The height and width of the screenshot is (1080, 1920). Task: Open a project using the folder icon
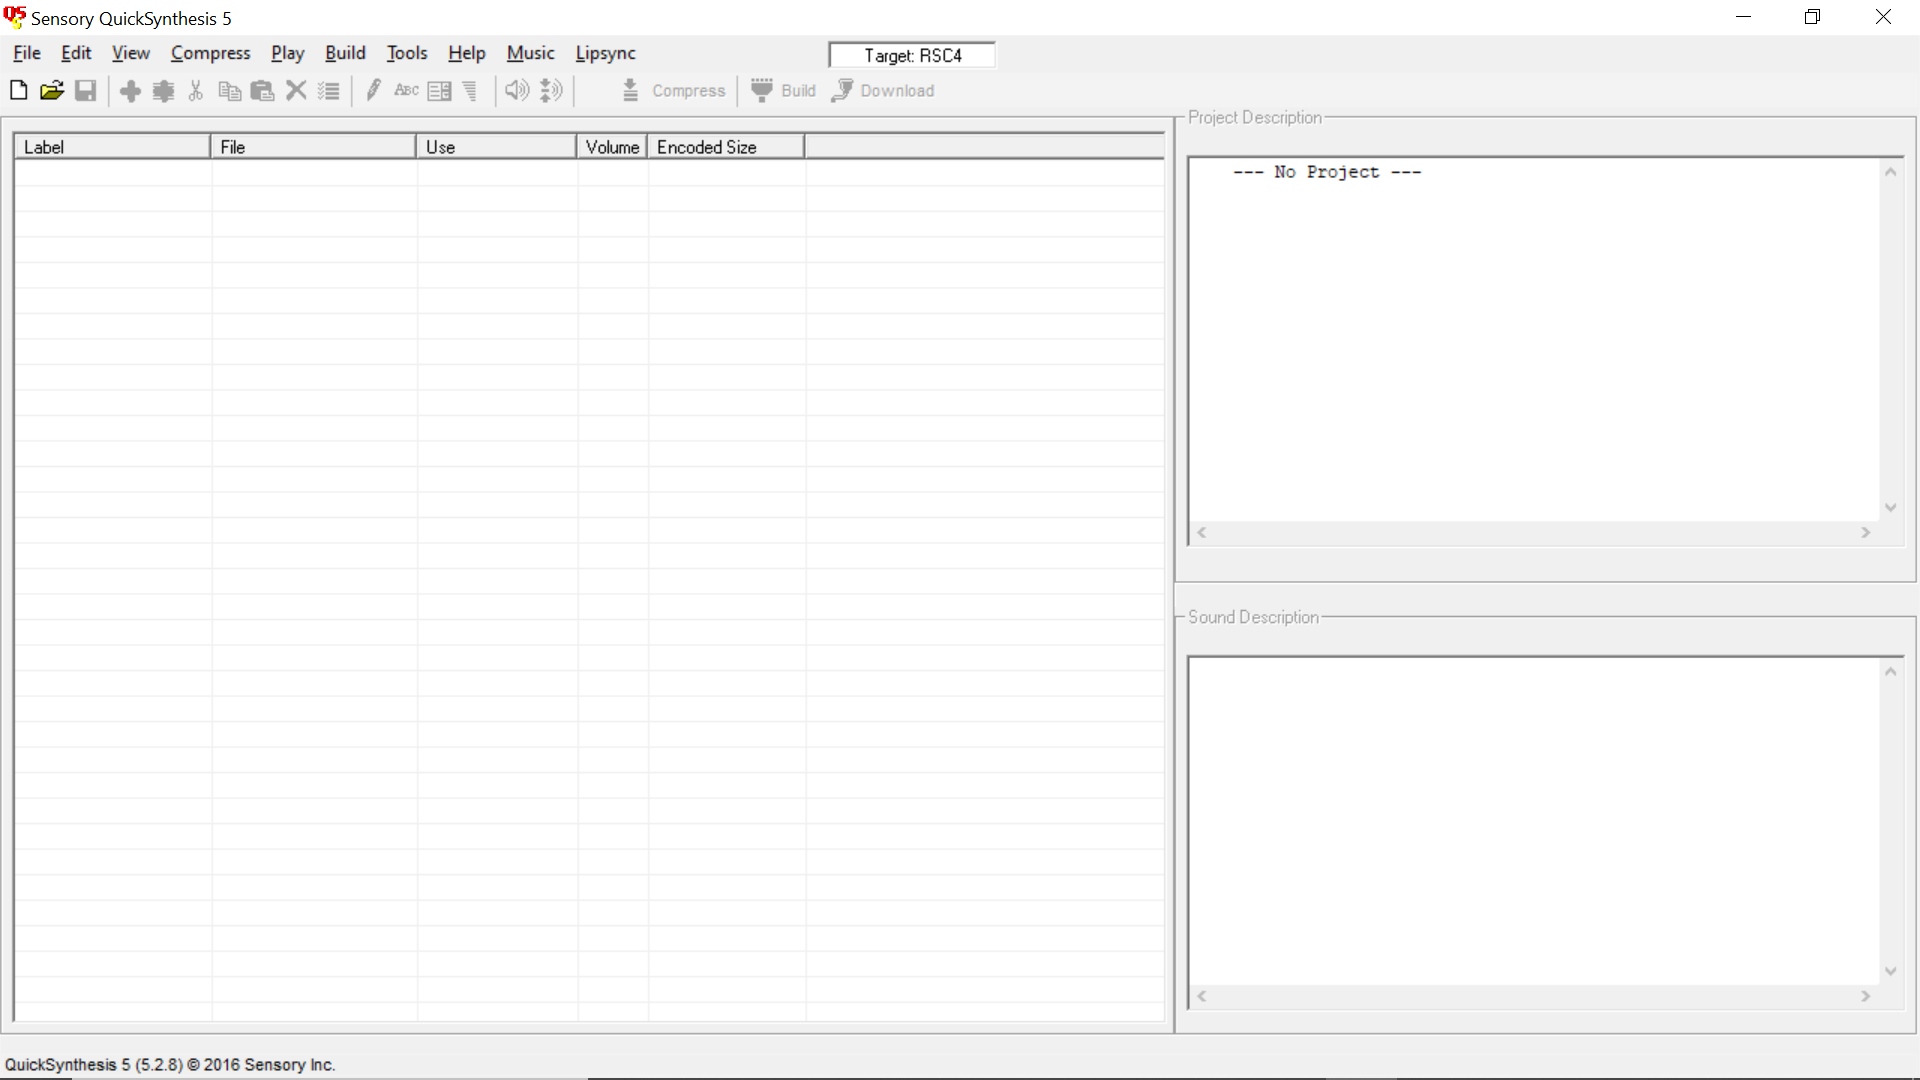tap(52, 90)
